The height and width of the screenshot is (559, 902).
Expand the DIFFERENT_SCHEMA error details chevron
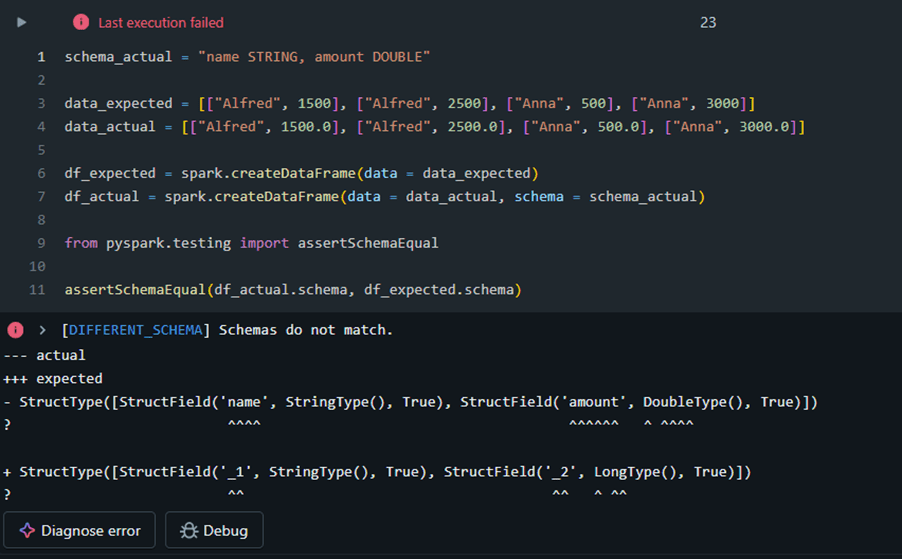(42, 330)
